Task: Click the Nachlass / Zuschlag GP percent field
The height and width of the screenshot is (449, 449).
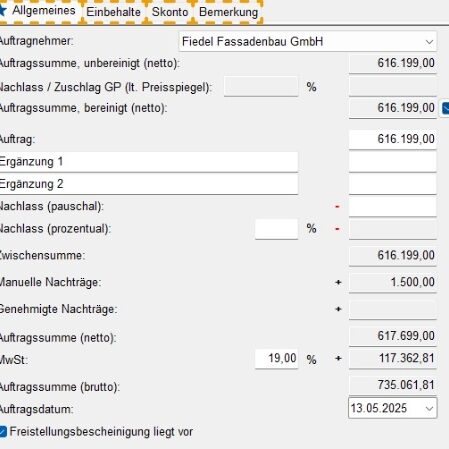Action: tap(261, 87)
